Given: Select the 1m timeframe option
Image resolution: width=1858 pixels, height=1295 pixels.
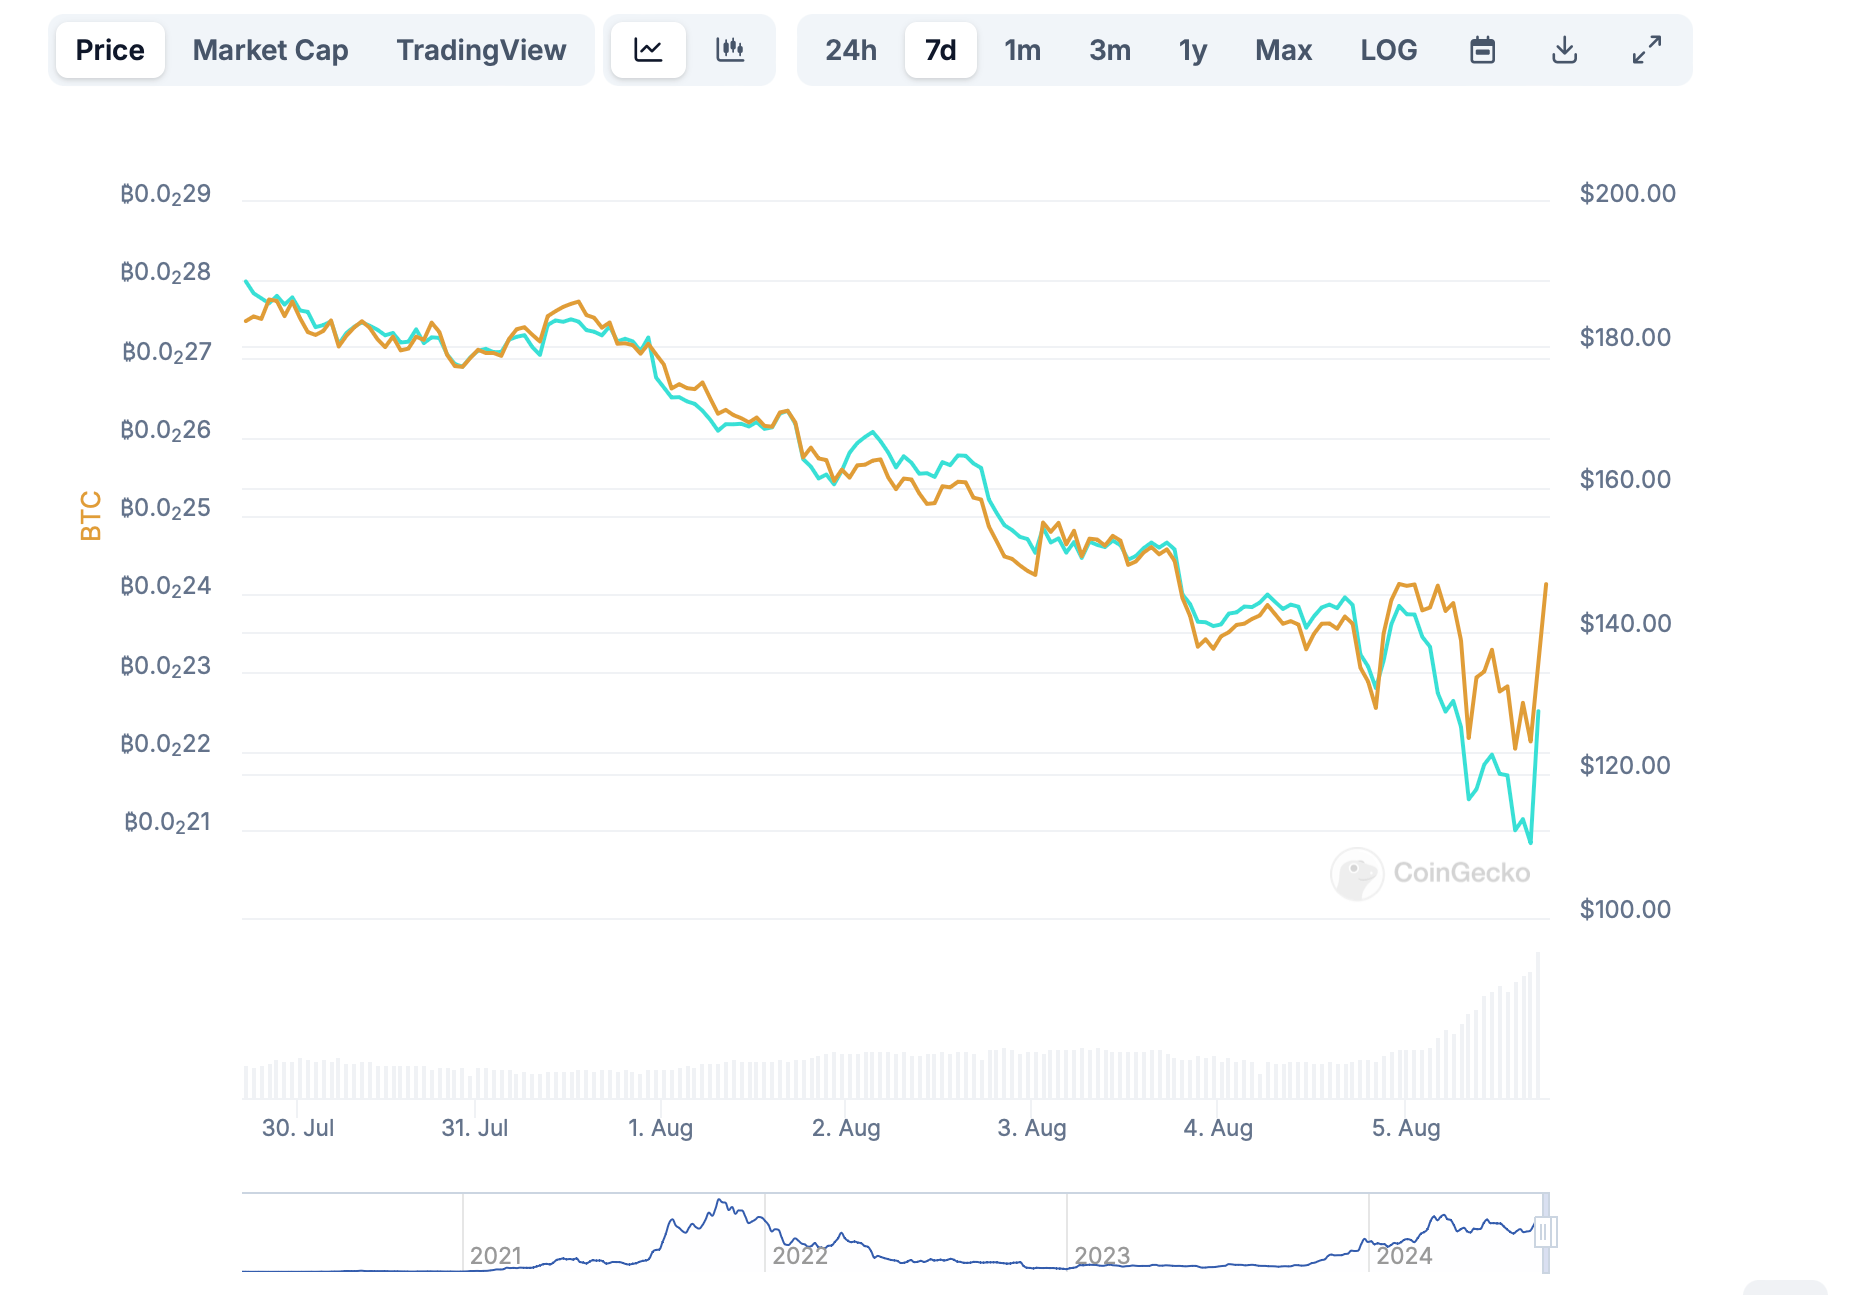Looking at the screenshot, I should [x=1023, y=49].
